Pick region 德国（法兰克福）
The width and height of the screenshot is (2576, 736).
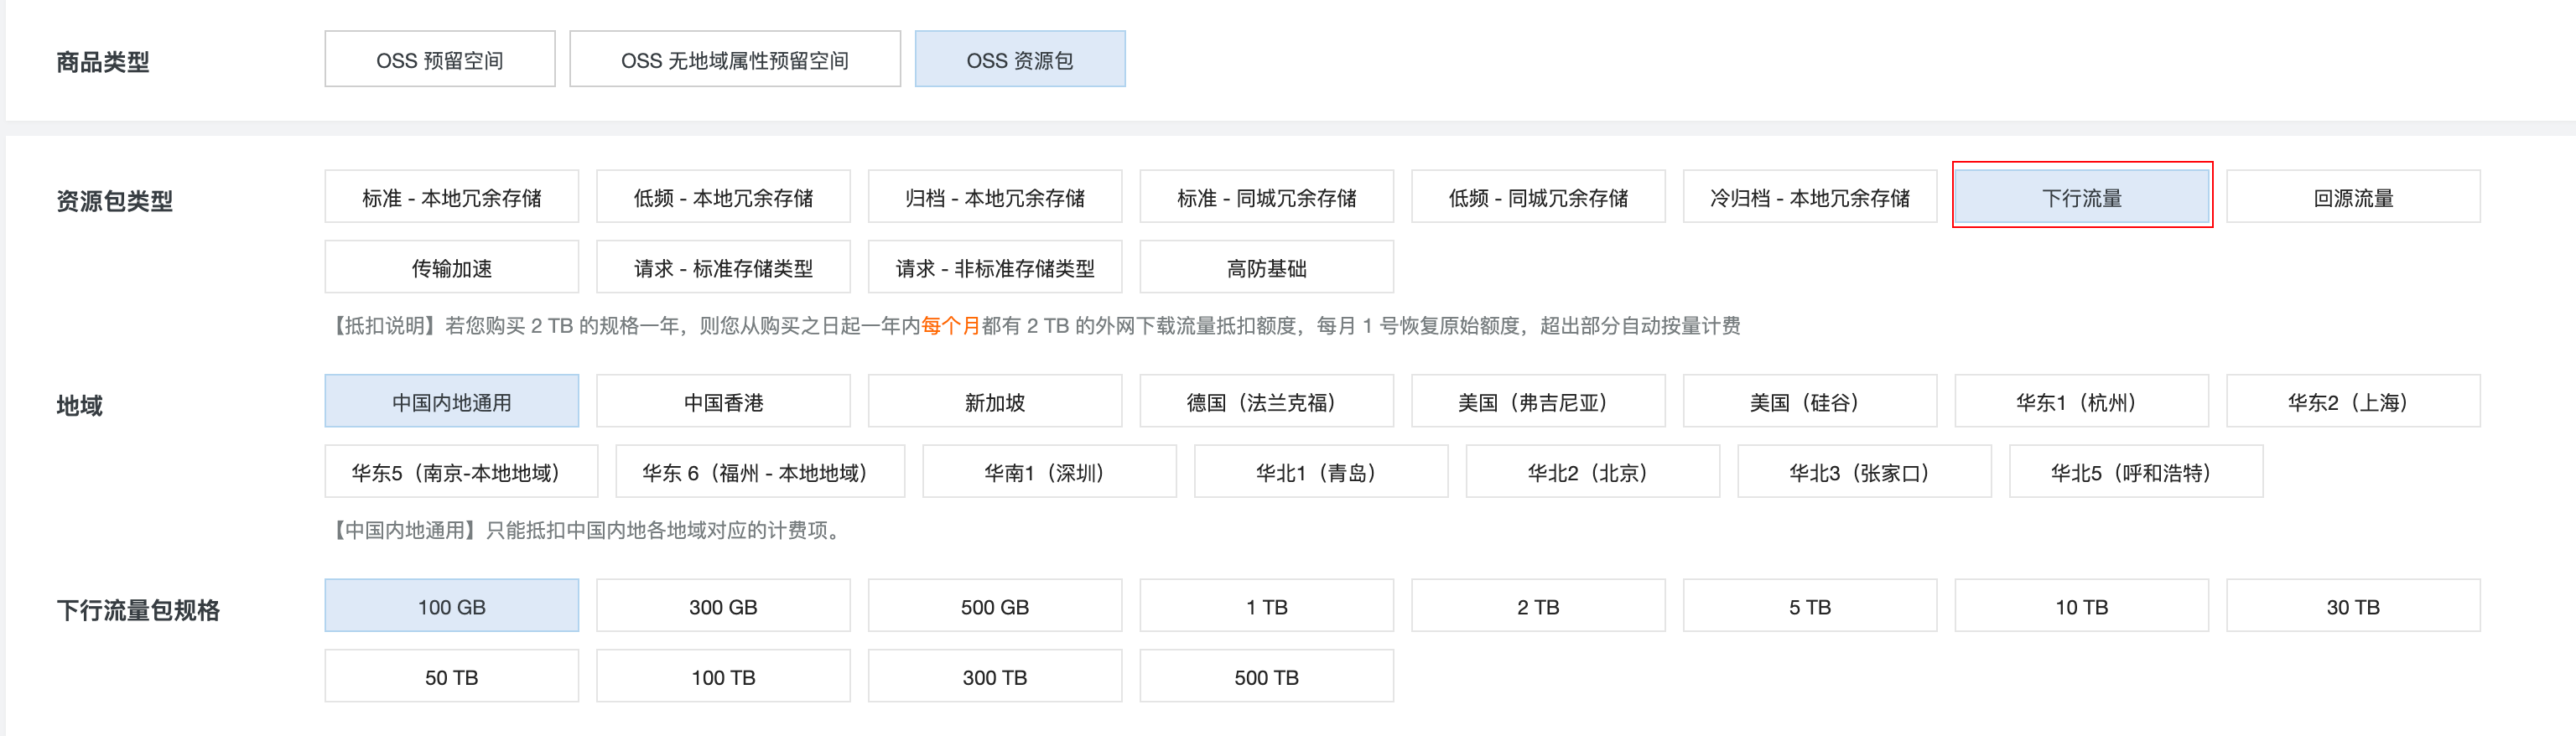1267,401
